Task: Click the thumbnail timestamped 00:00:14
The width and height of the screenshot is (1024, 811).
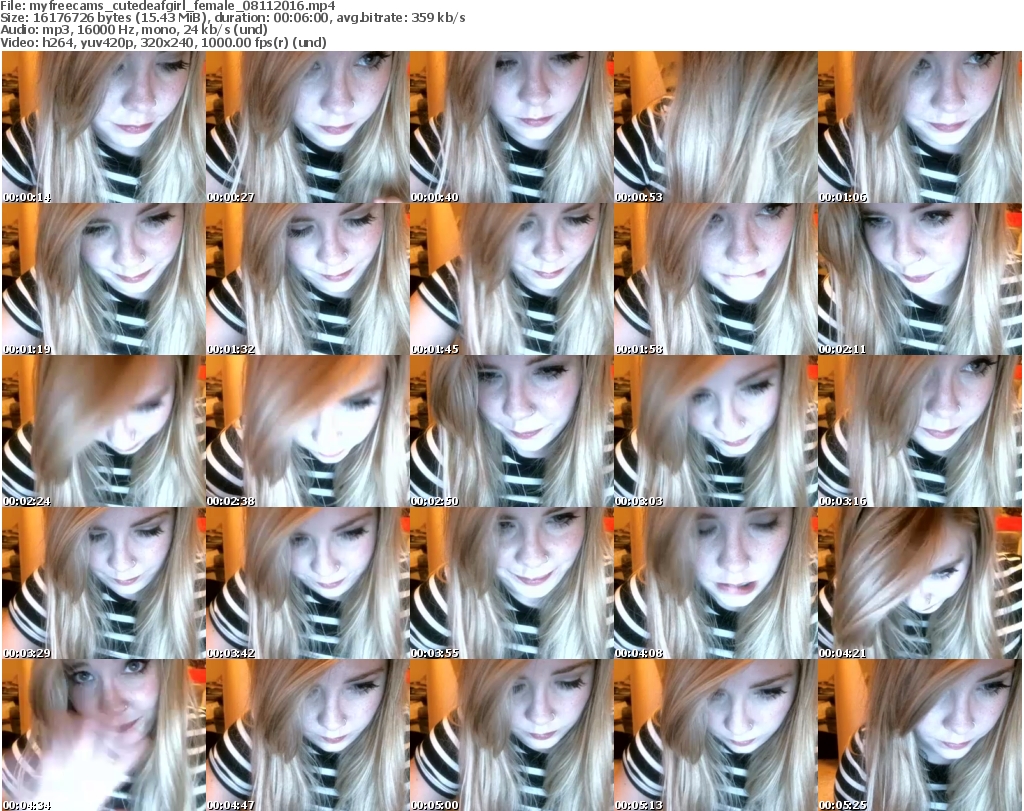Action: 102,127
